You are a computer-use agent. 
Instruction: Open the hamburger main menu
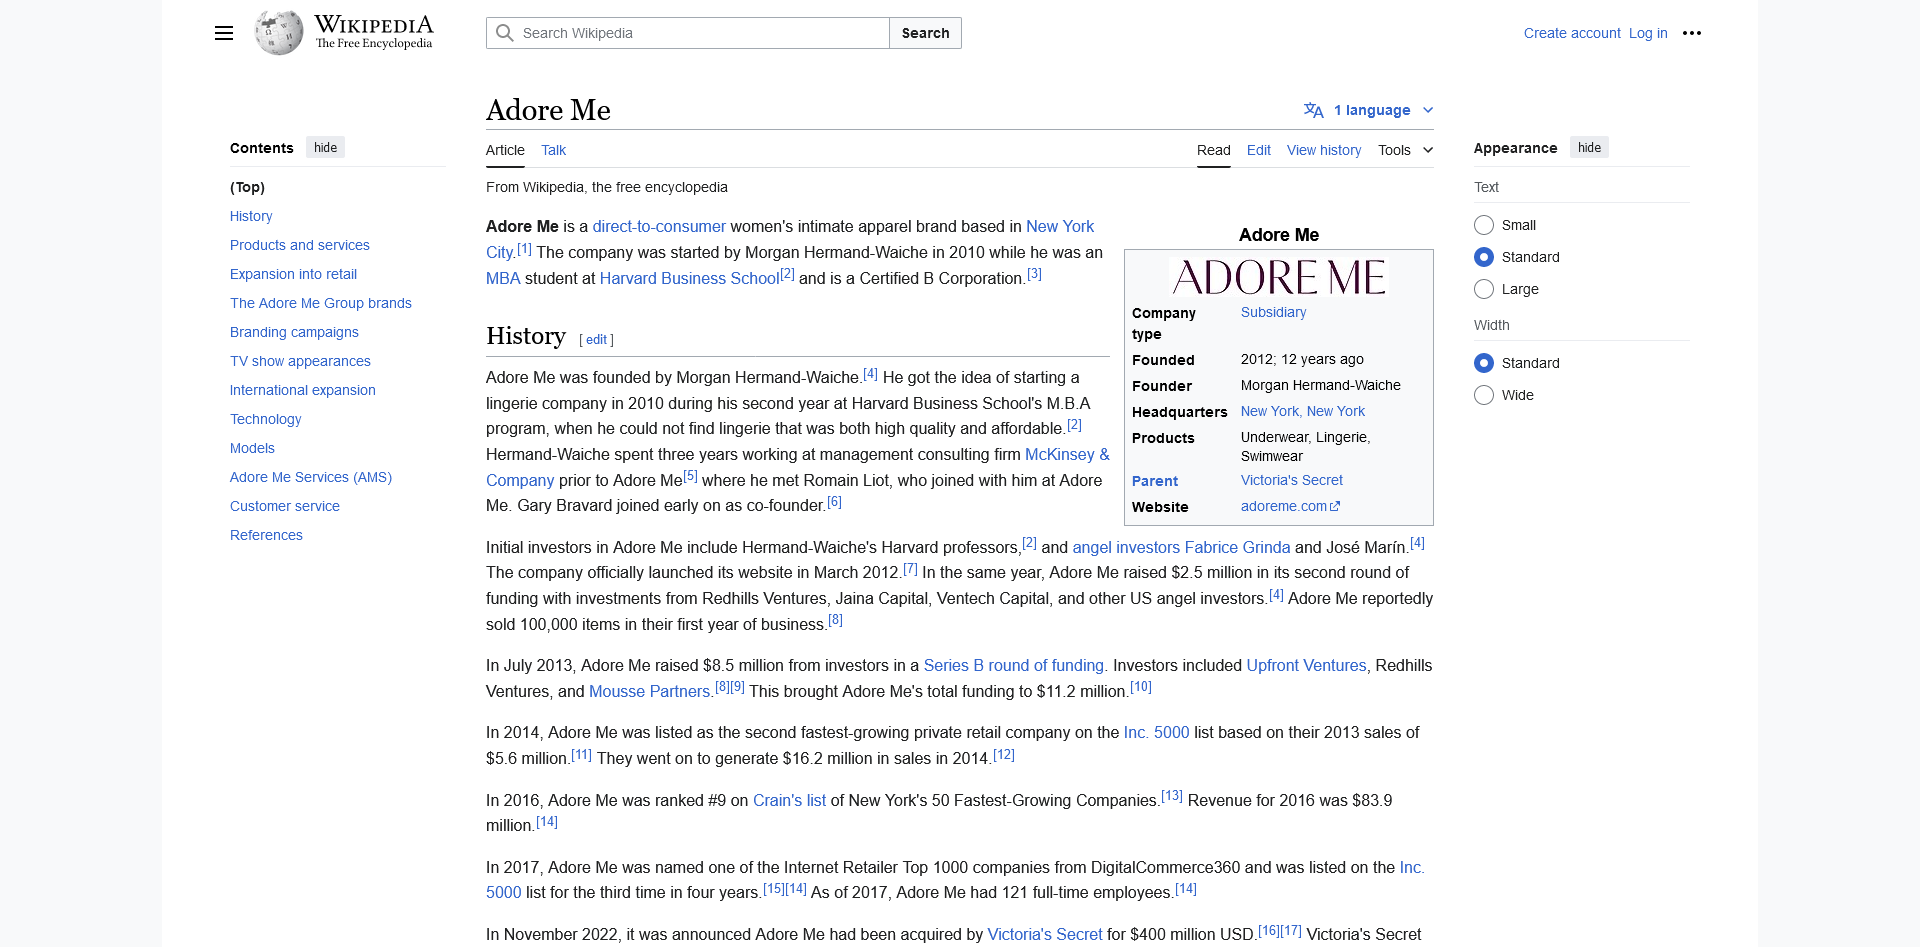[x=224, y=33]
